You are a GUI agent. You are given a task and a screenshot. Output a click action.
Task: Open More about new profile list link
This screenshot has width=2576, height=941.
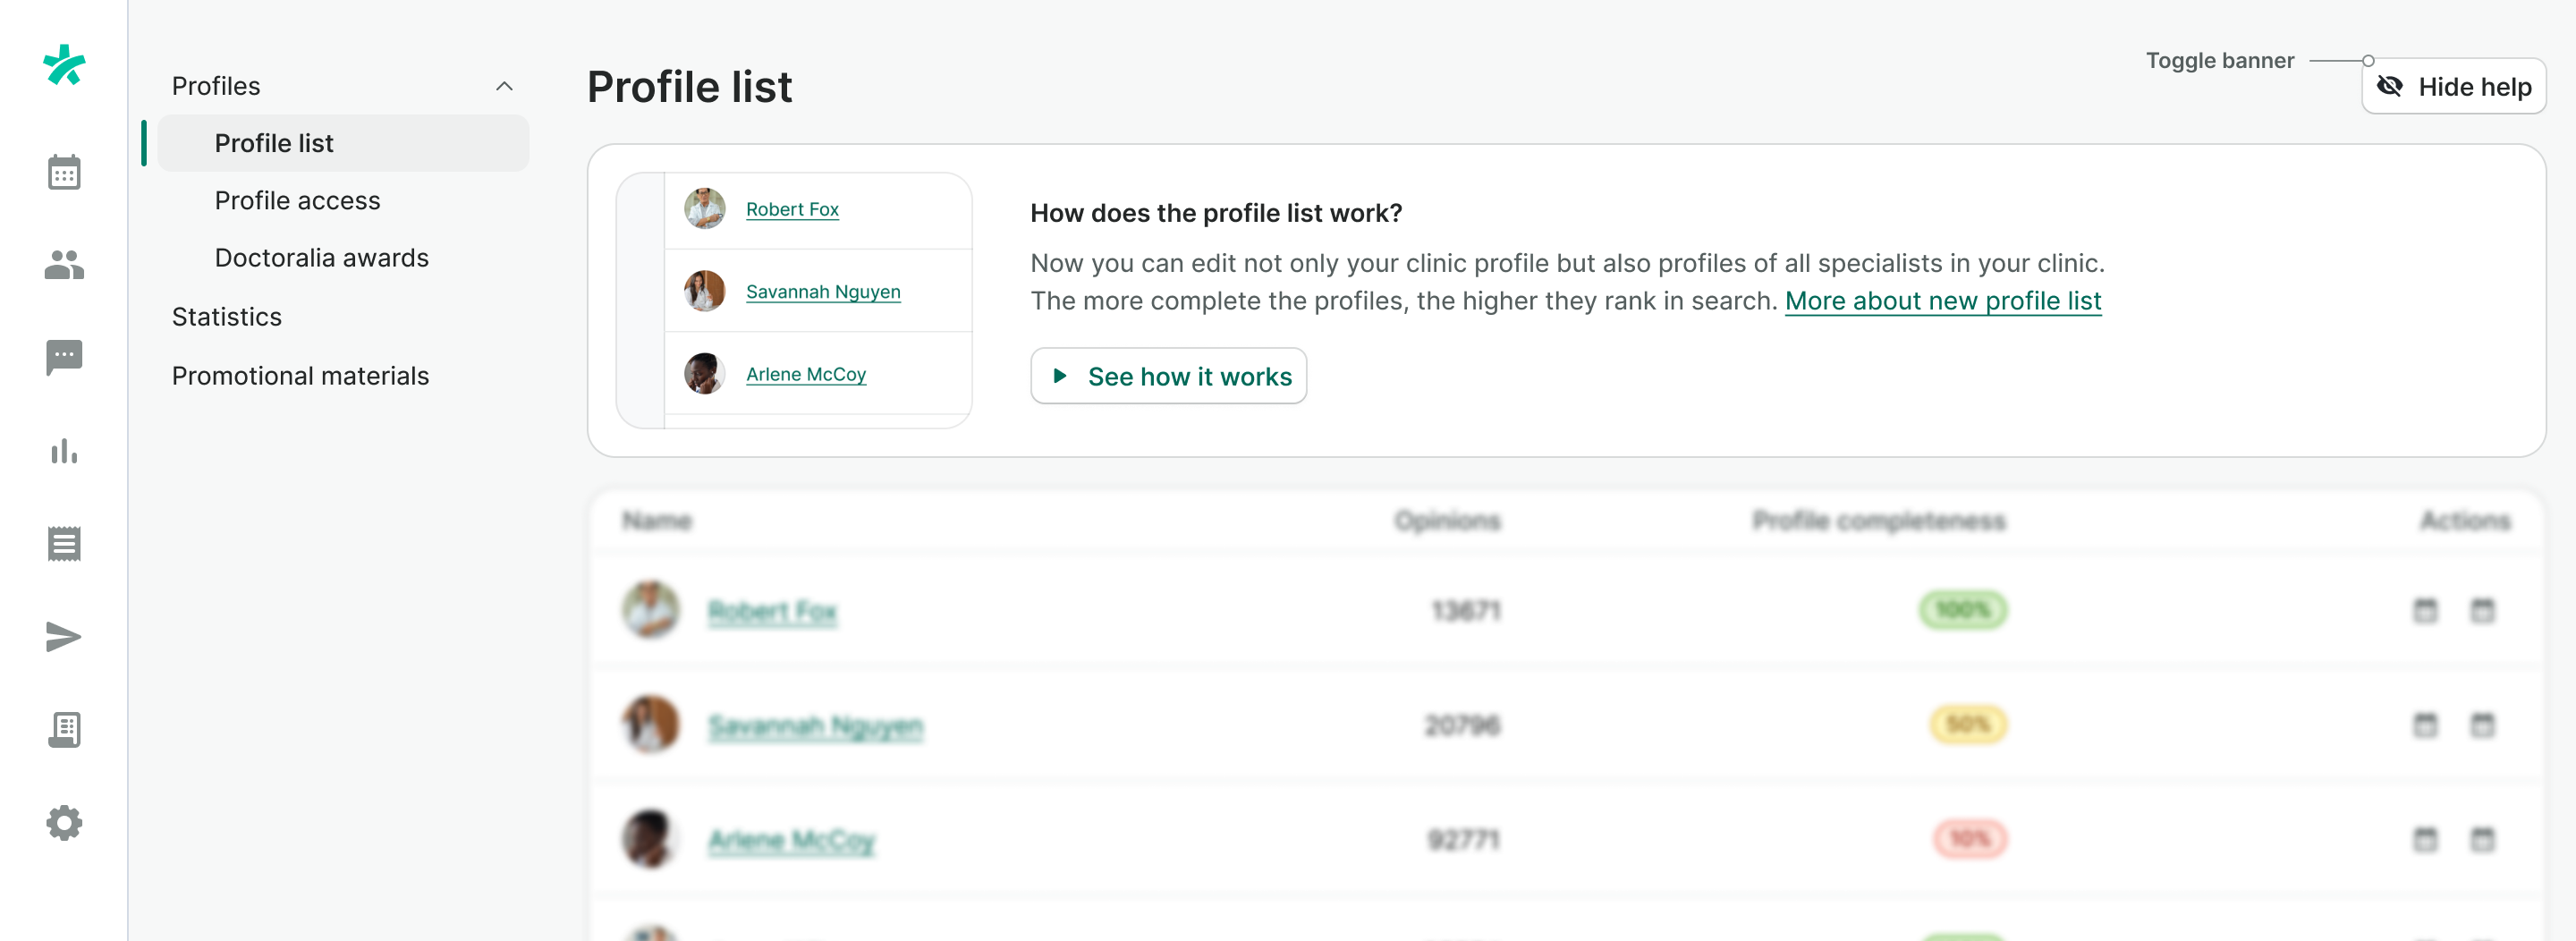point(1942,301)
